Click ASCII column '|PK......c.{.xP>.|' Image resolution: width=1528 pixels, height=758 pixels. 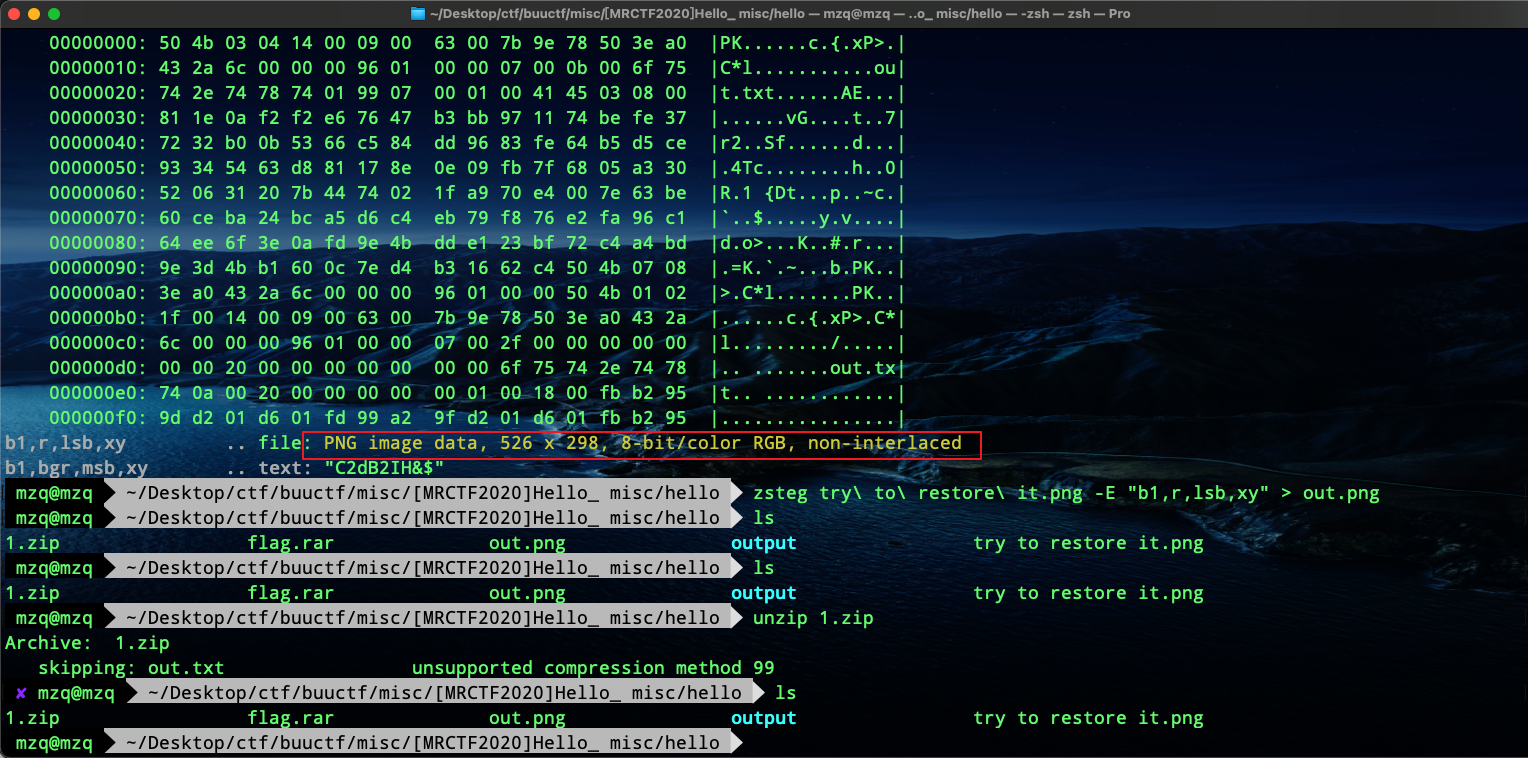[x=808, y=44]
